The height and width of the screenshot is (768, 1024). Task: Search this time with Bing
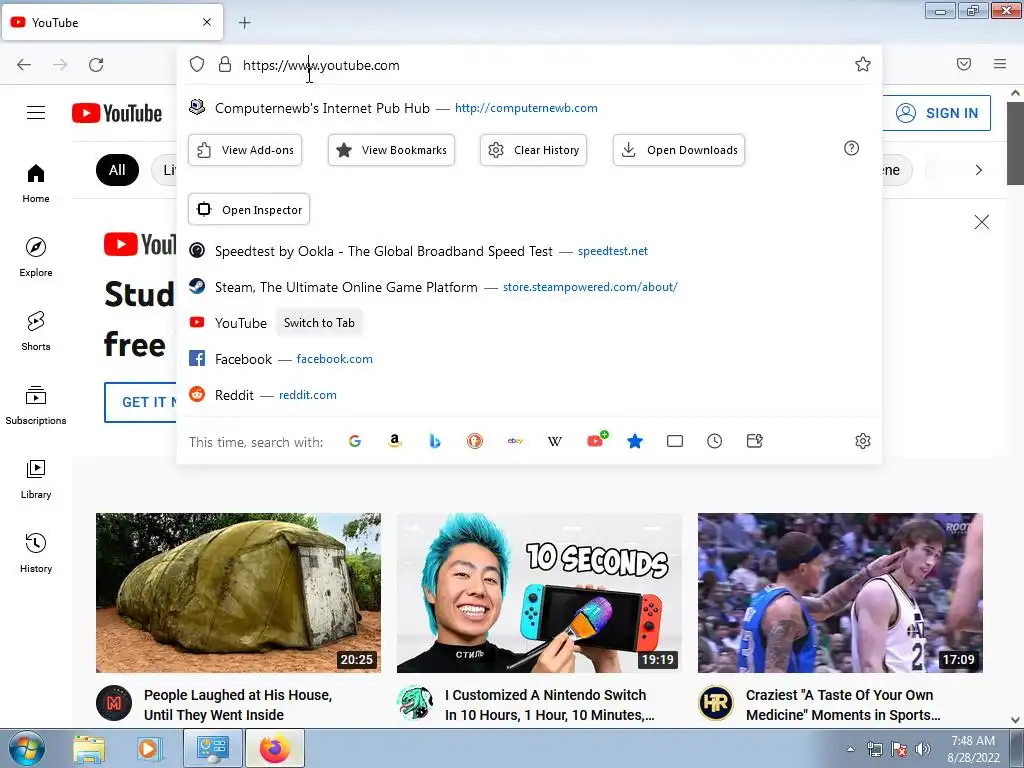pos(435,441)
